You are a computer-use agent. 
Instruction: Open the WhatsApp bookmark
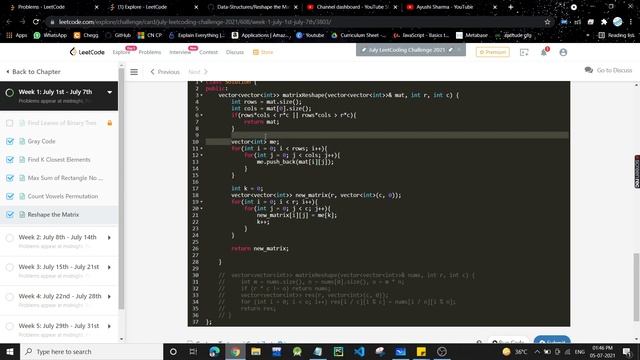click(50, 36)
